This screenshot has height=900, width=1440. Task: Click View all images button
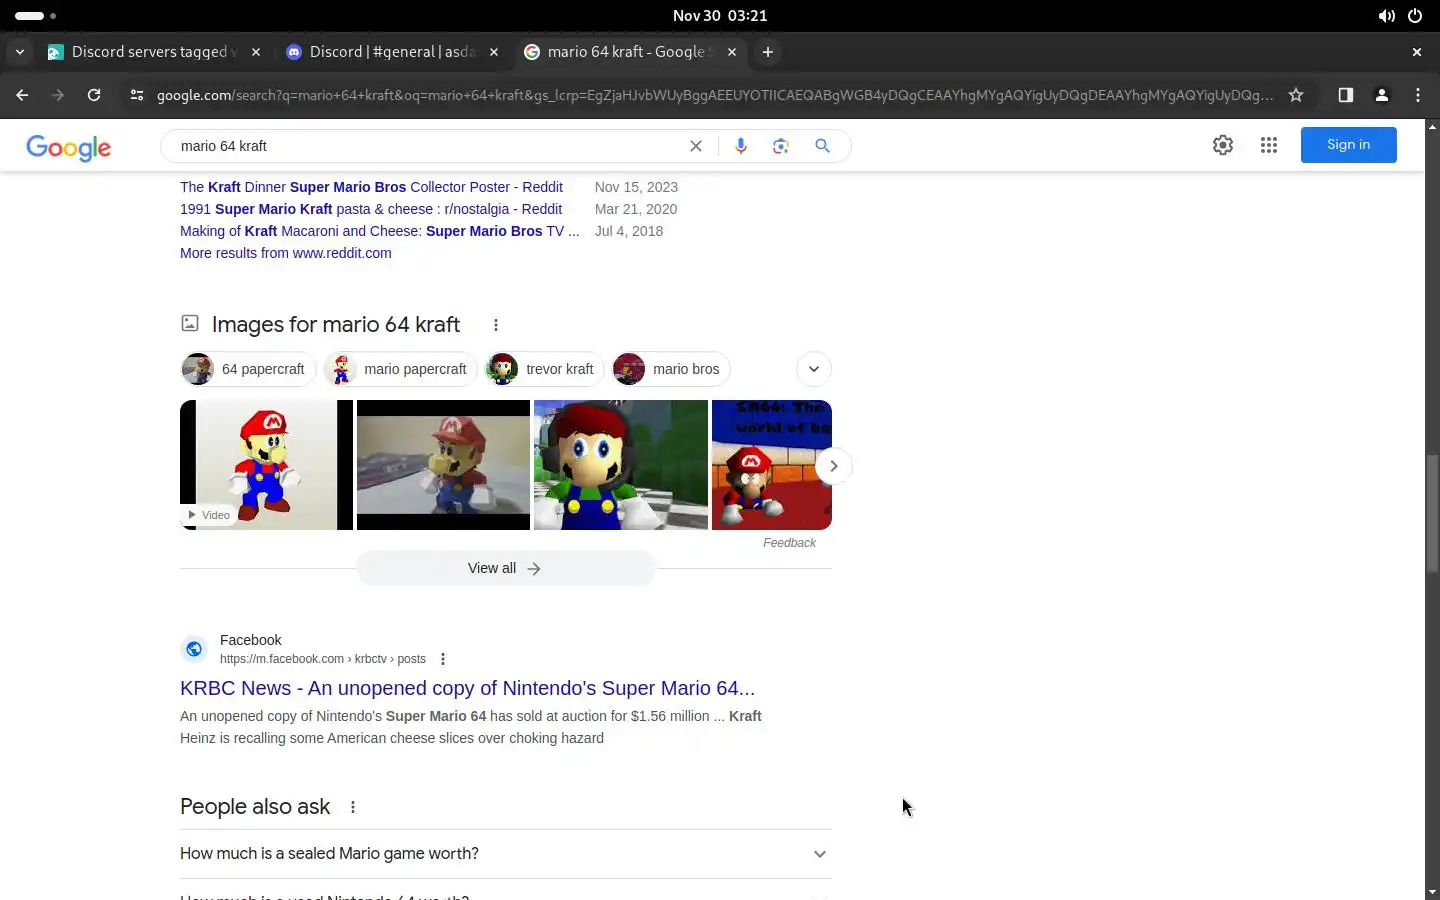505,568
